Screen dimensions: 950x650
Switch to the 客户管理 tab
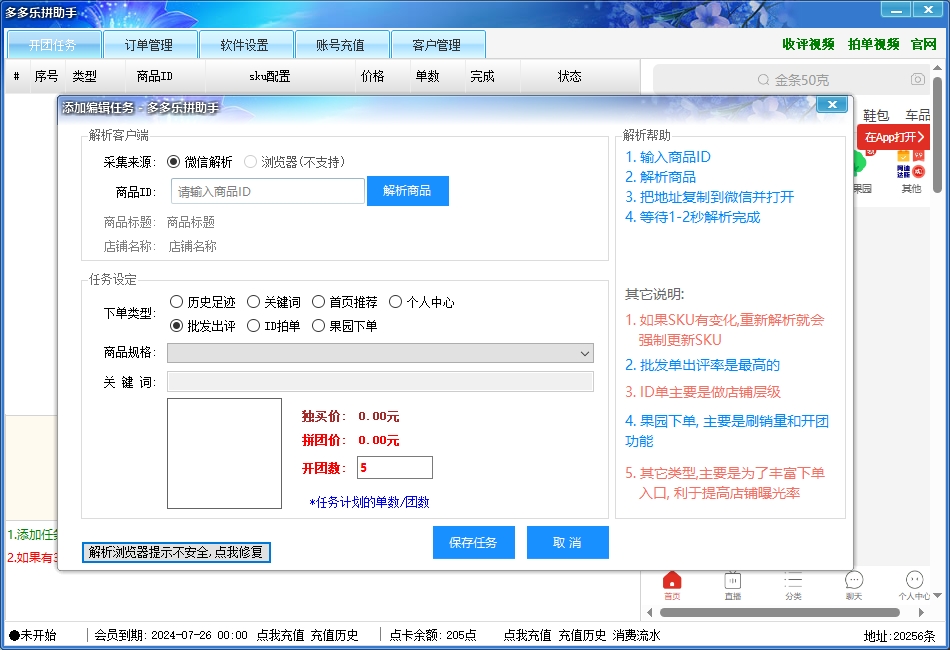pos(437,45)
